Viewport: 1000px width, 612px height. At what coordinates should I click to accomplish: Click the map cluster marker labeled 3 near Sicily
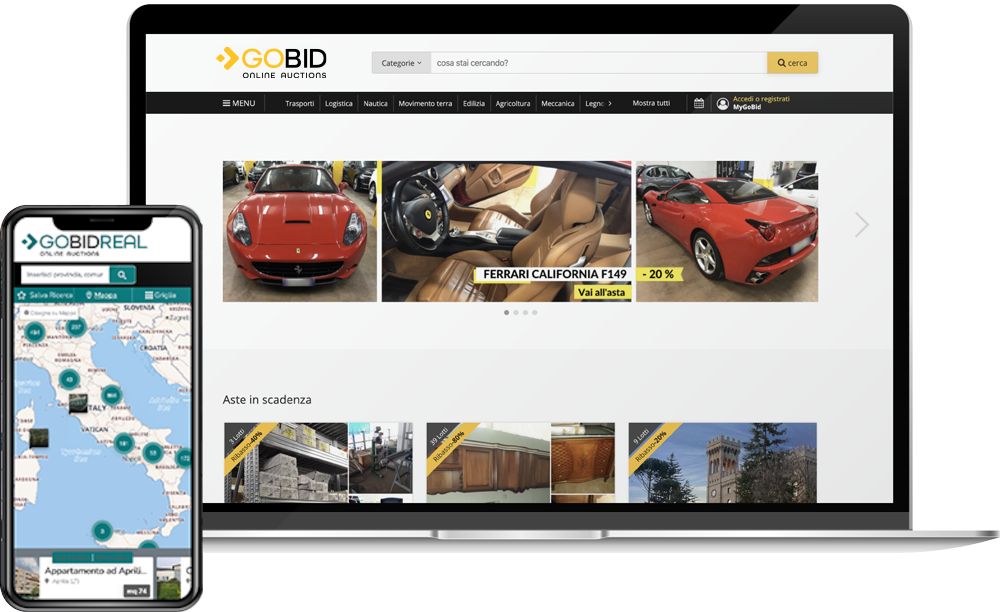click(x=102, y=531)
